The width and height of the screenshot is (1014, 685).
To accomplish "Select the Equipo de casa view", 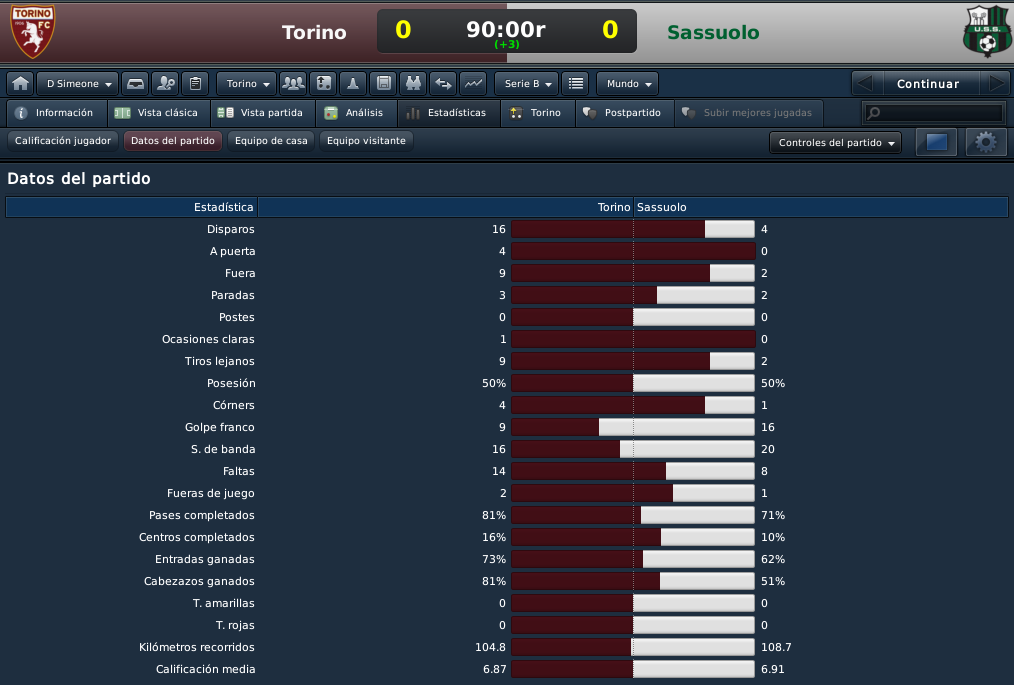I will [x=271, y=140].
